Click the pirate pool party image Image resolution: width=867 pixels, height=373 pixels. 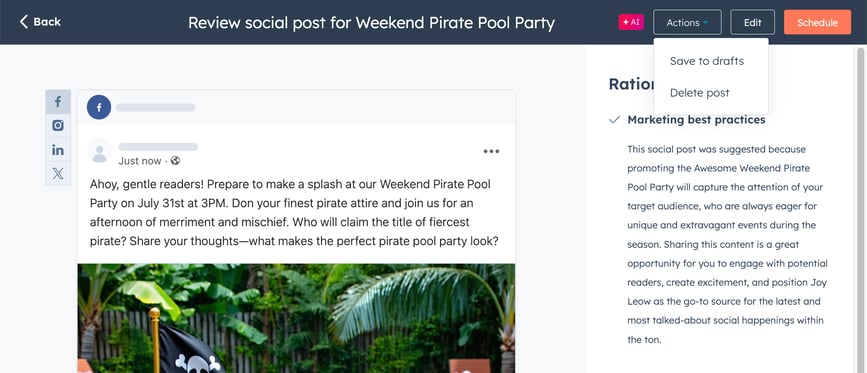coord(296,318)
